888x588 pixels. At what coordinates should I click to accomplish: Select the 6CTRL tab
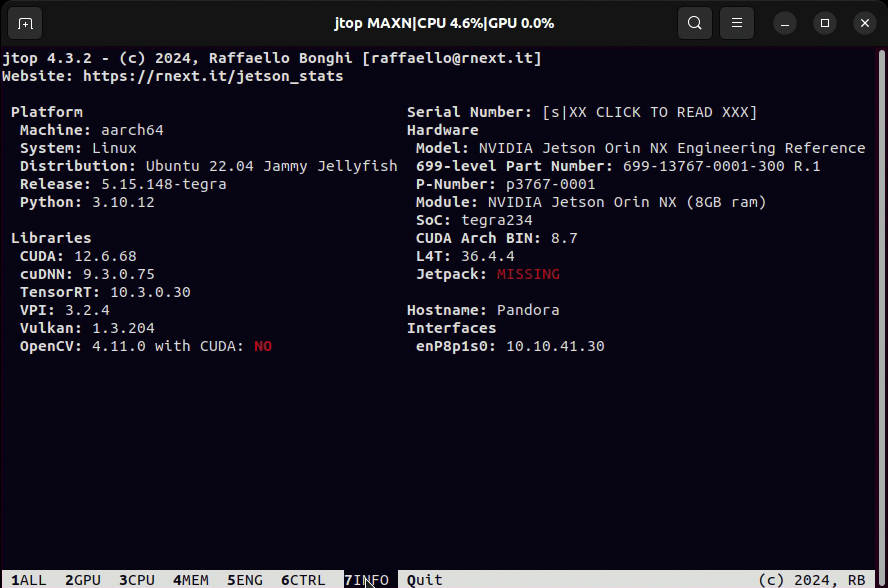click(303, 580)
